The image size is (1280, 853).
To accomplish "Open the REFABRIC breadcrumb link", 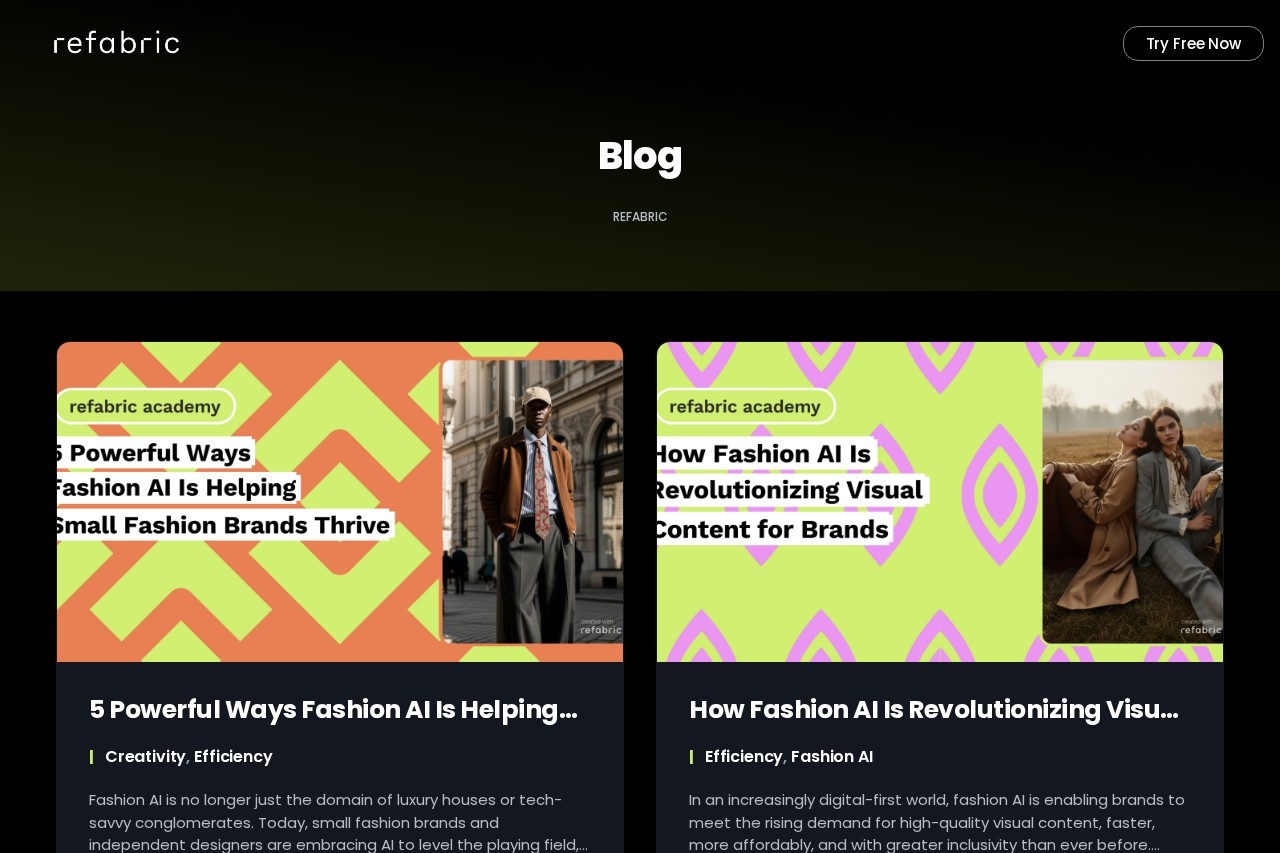I will 640,217.
